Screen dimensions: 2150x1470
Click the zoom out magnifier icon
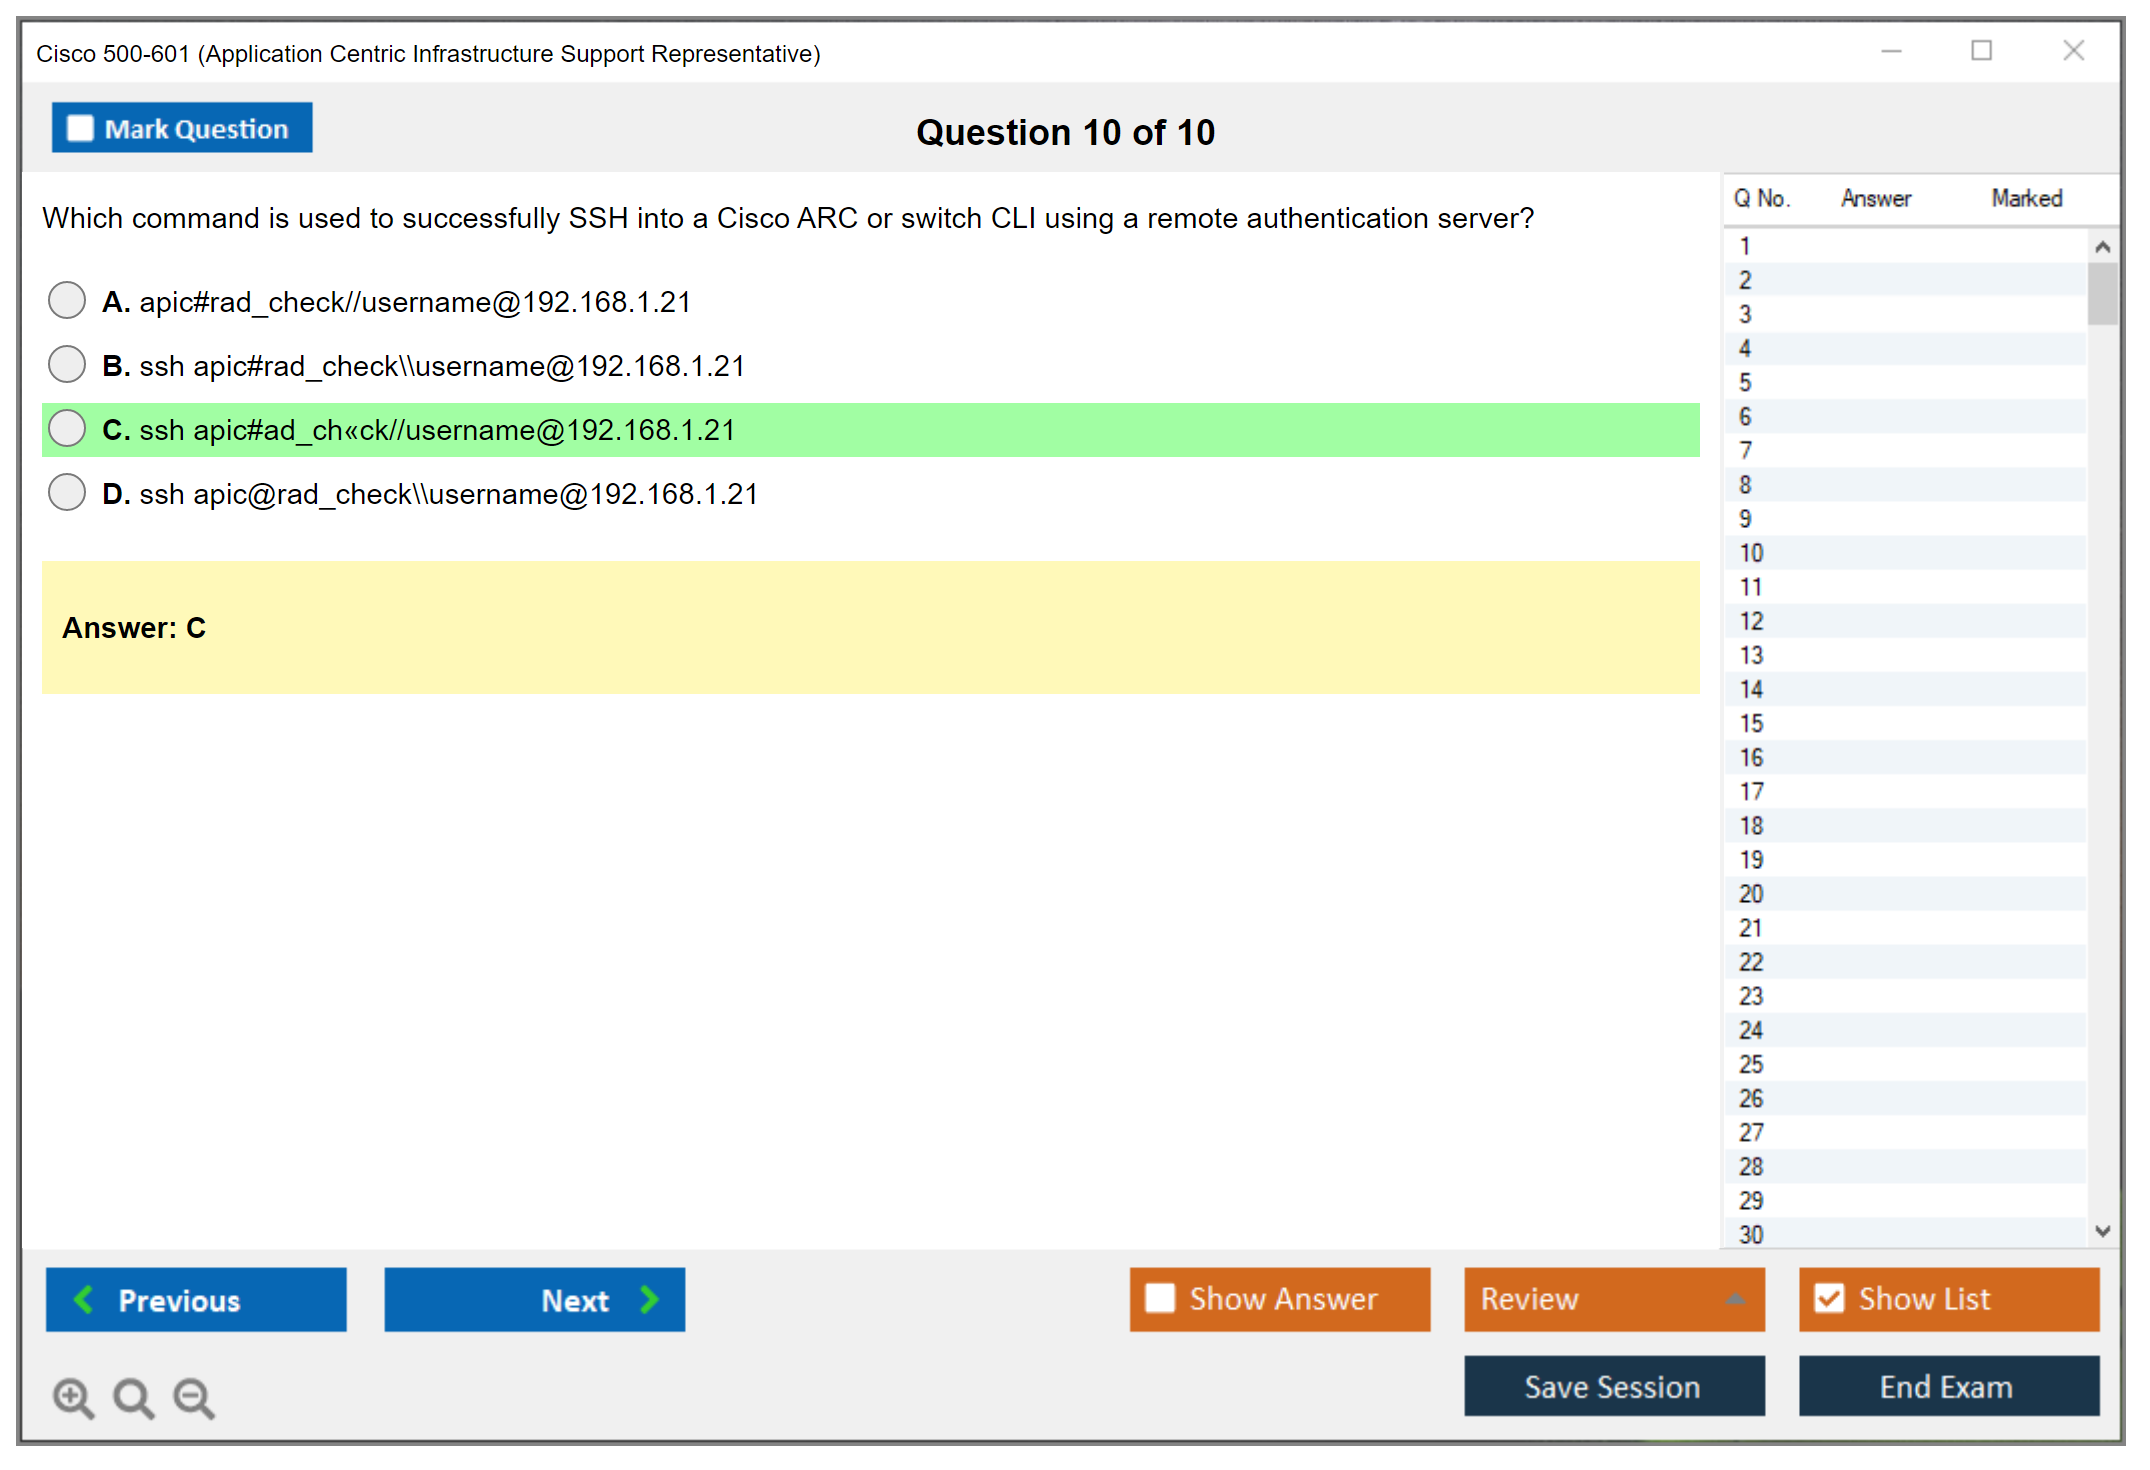(193, 1397)
